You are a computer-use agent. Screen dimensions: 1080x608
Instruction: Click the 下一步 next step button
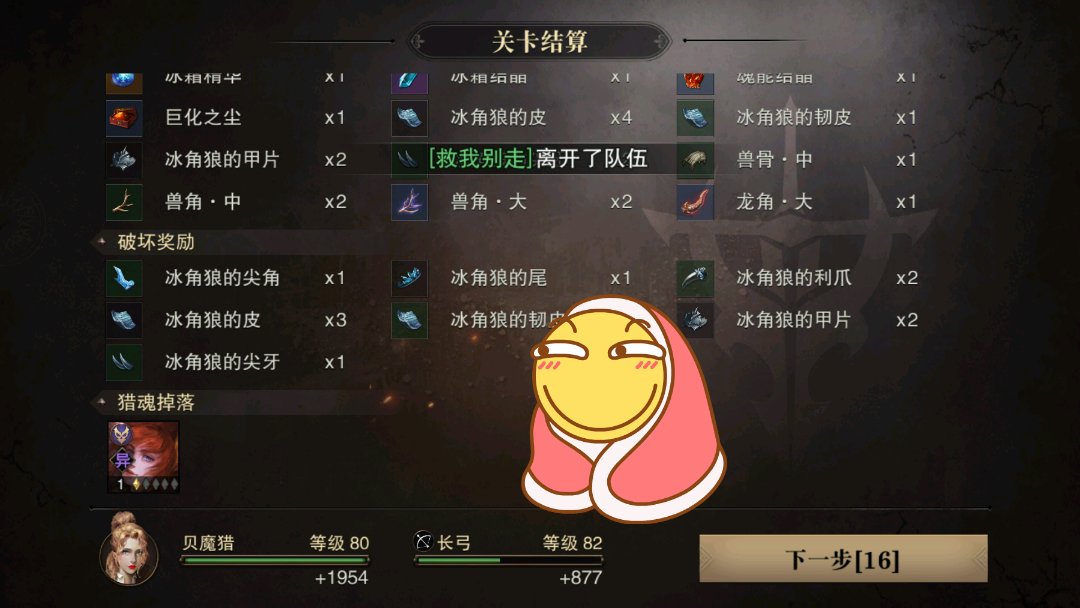pos(843,558)
